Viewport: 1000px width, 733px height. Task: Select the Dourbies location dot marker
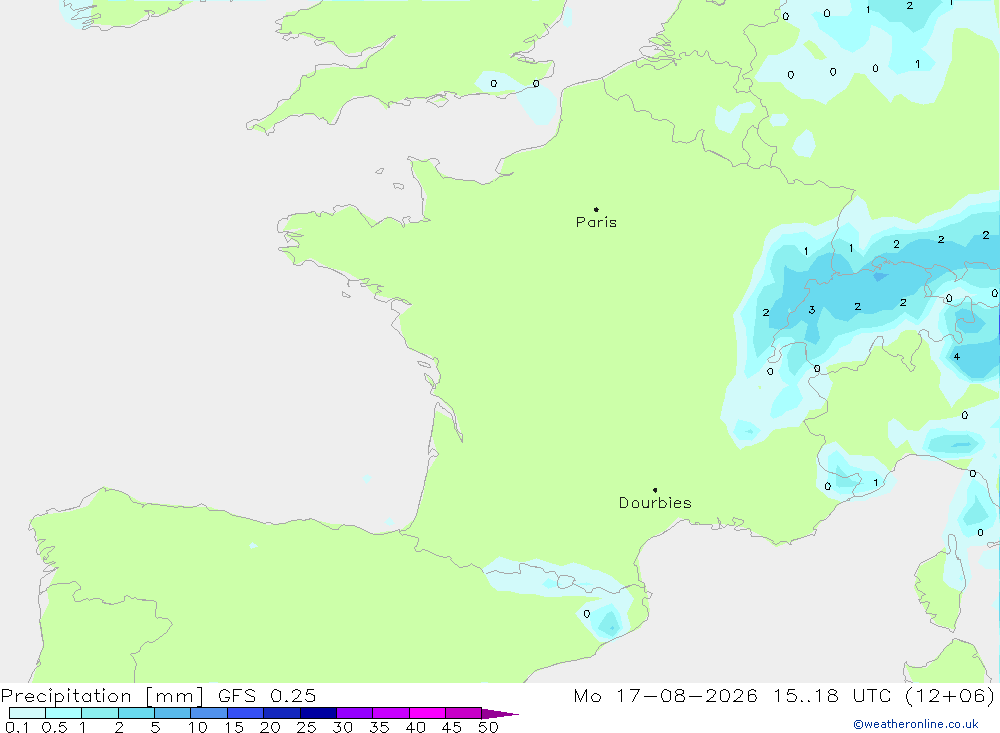(x=655, y=490)
